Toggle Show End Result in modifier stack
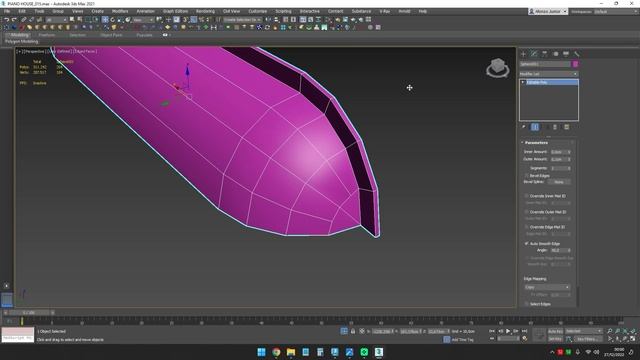The image size is (640, 360). point(535,127)
